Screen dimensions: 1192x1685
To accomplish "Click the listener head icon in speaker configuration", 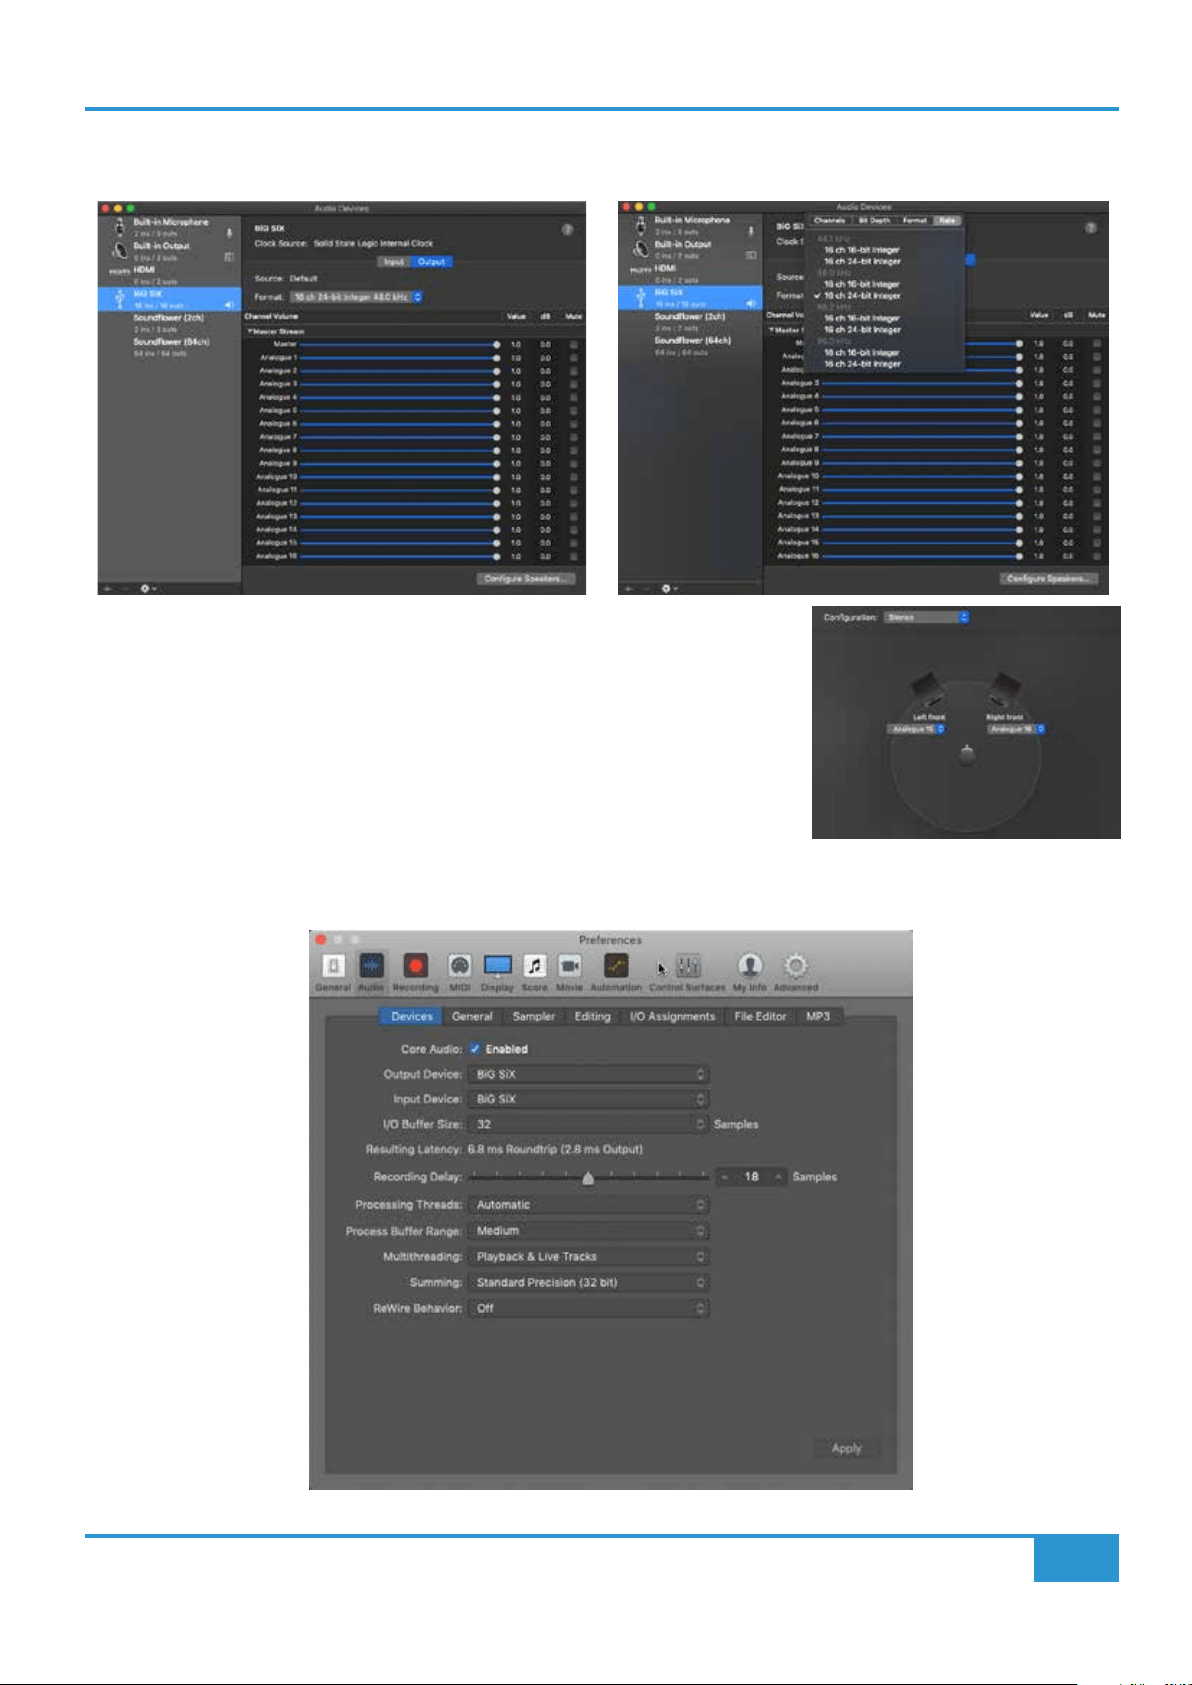I will [x=966, y=756].
